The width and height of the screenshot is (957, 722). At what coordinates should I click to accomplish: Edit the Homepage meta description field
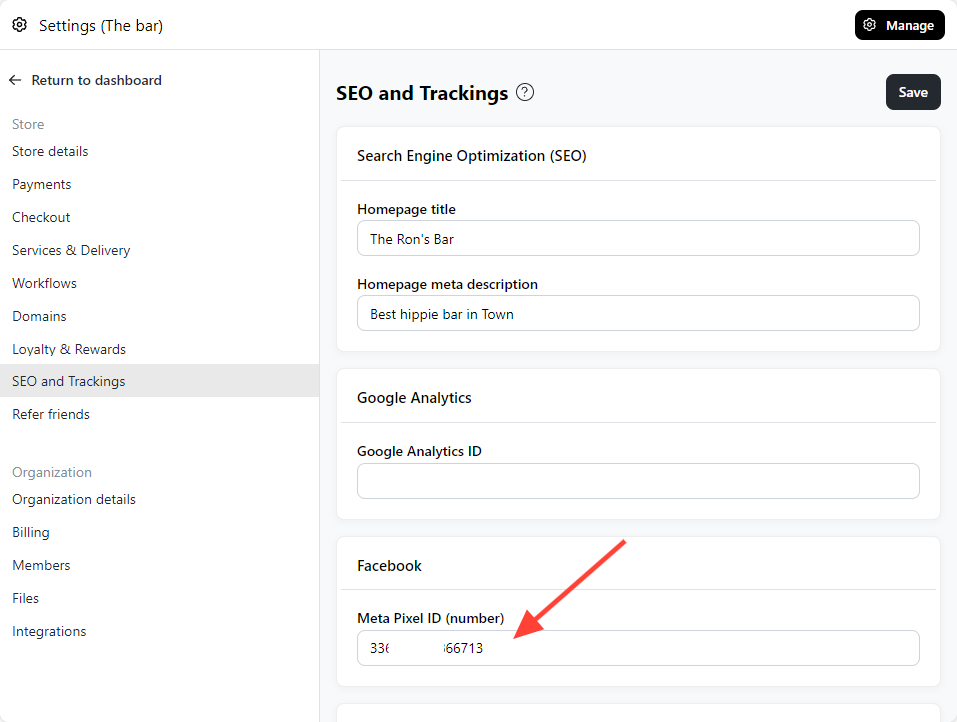(638, 313)
